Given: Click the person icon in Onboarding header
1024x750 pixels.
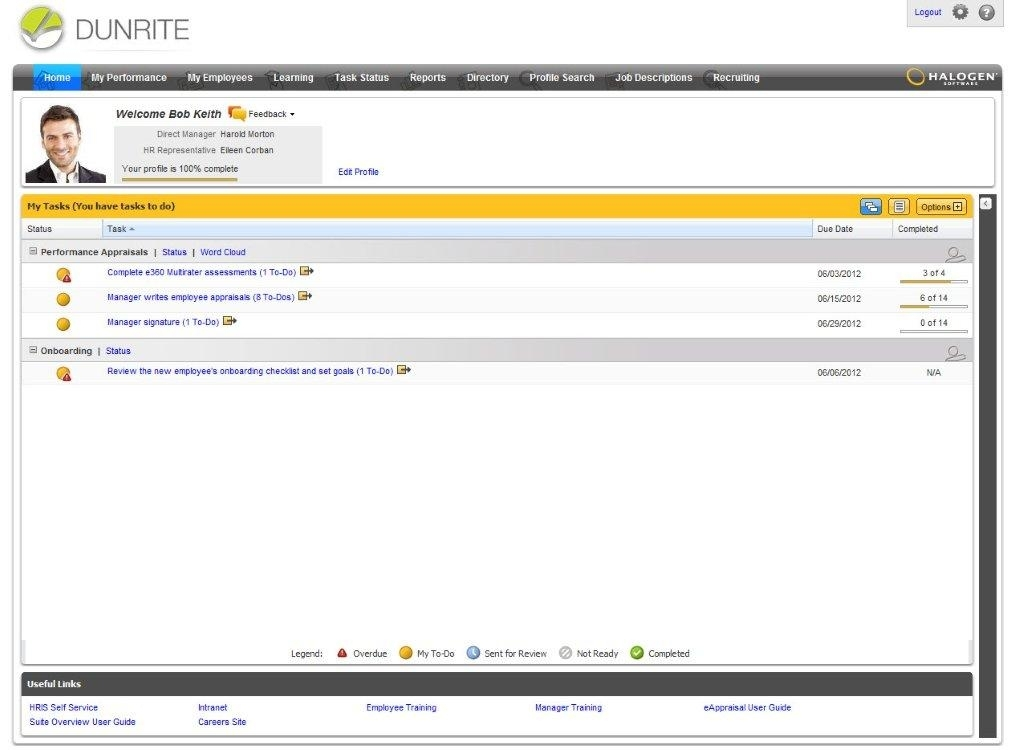Looking at the screenshot, I should 955,353.
